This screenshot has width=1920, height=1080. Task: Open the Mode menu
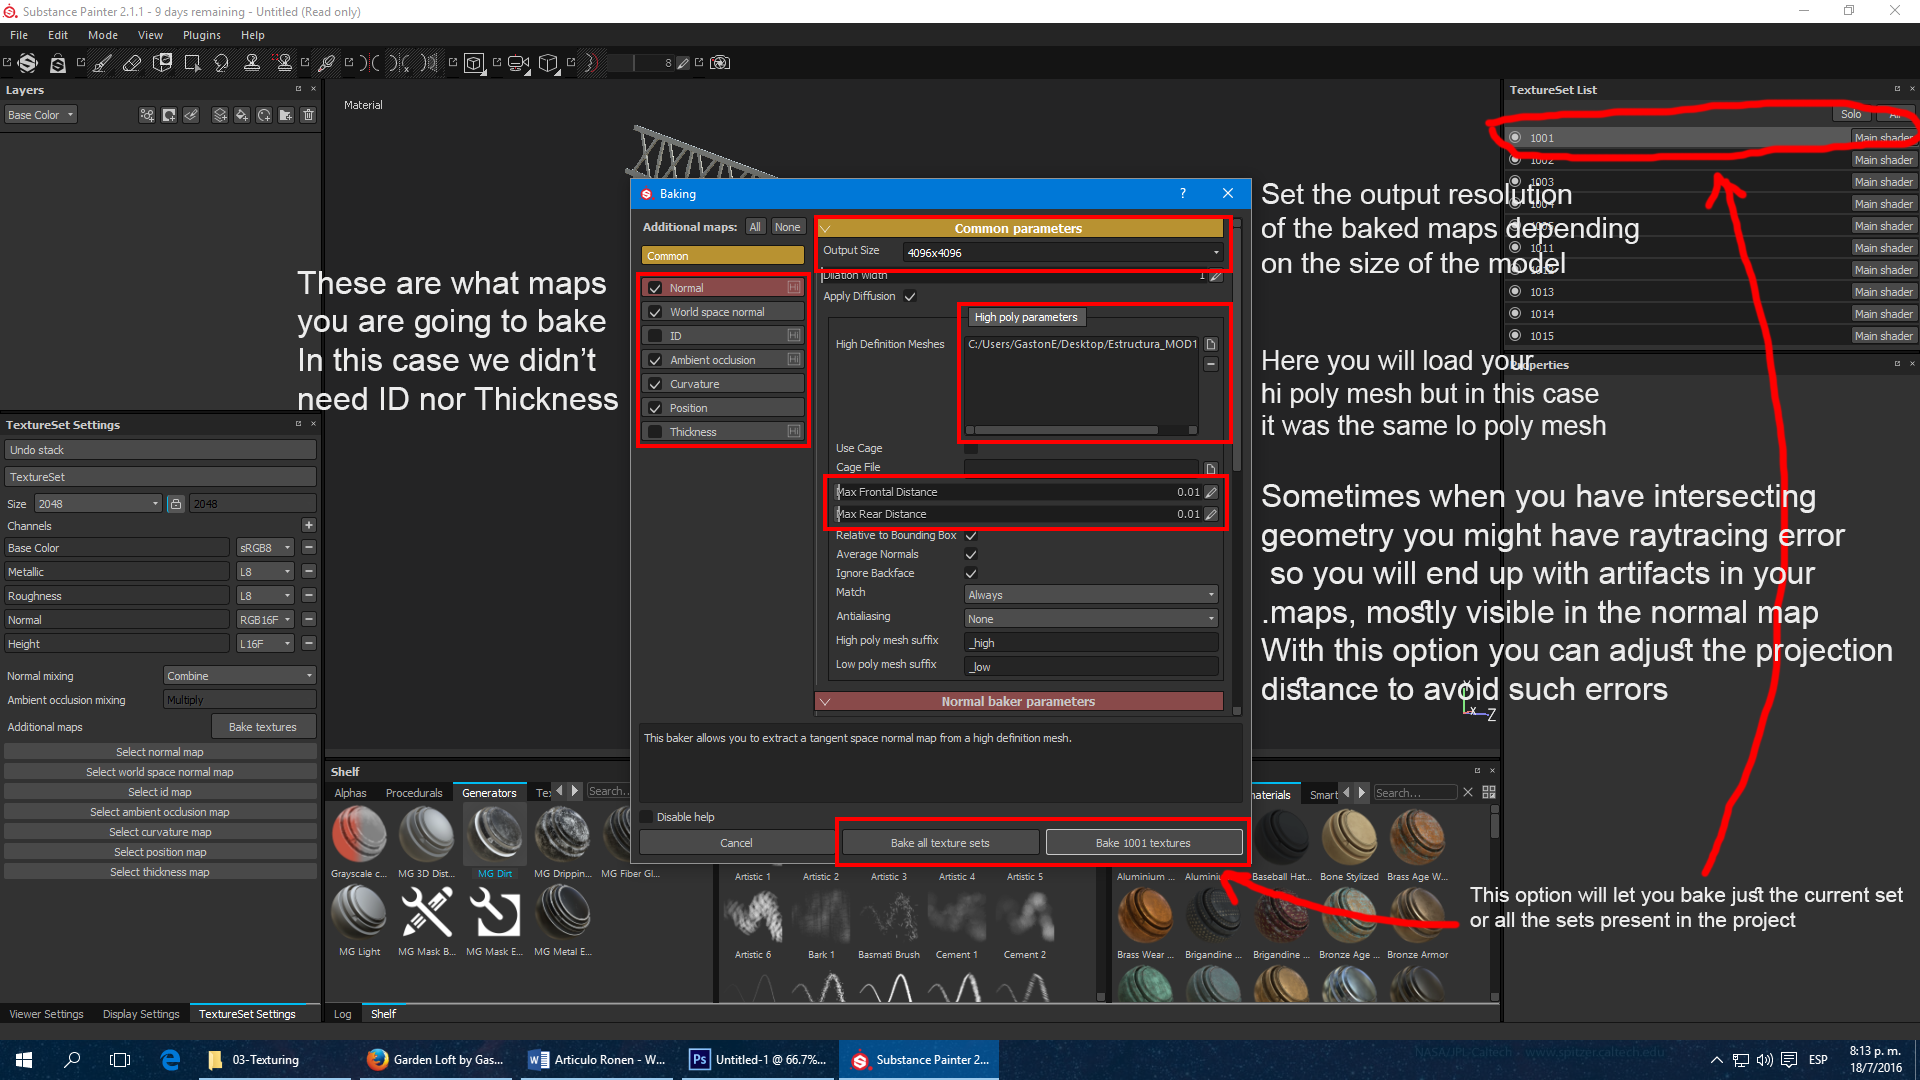pyautogui.click(x=103, y=35)
